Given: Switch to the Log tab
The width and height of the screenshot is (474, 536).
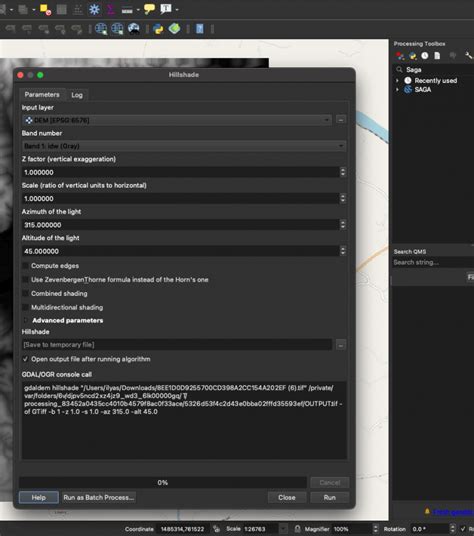Looking at the screenshot, I should 77,95.
